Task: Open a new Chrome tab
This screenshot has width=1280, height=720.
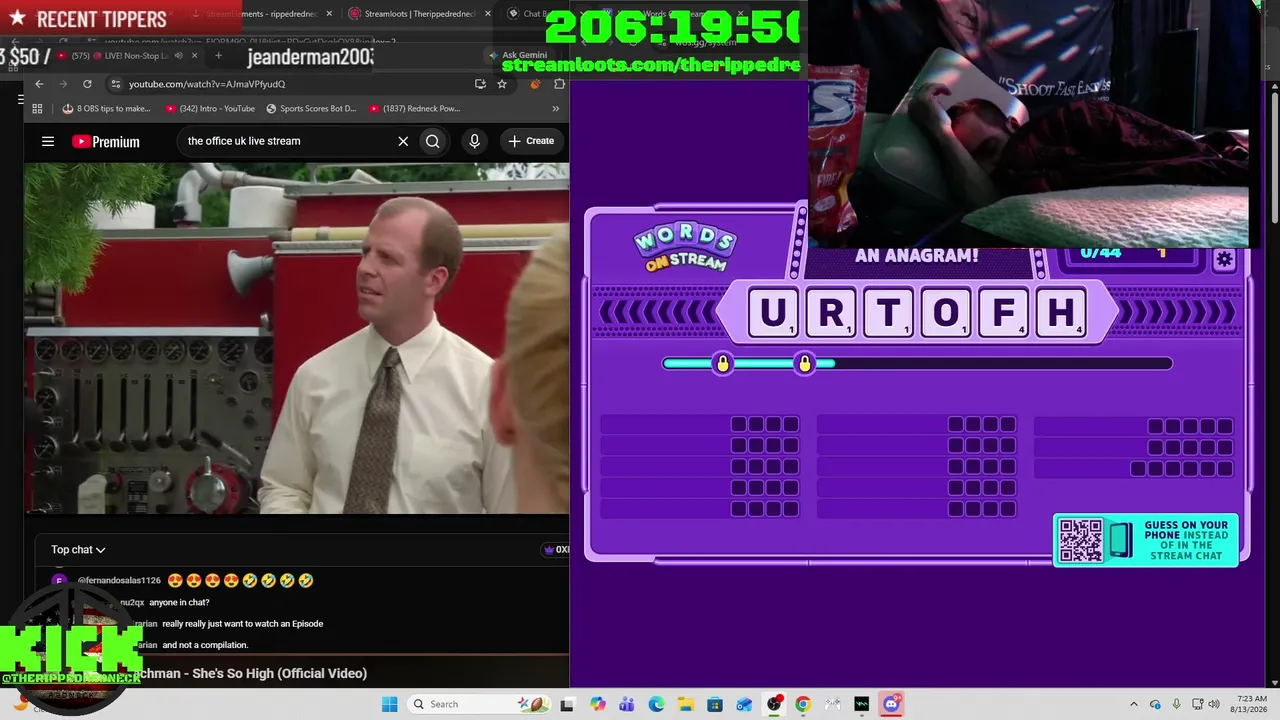Action: point(218,56)
